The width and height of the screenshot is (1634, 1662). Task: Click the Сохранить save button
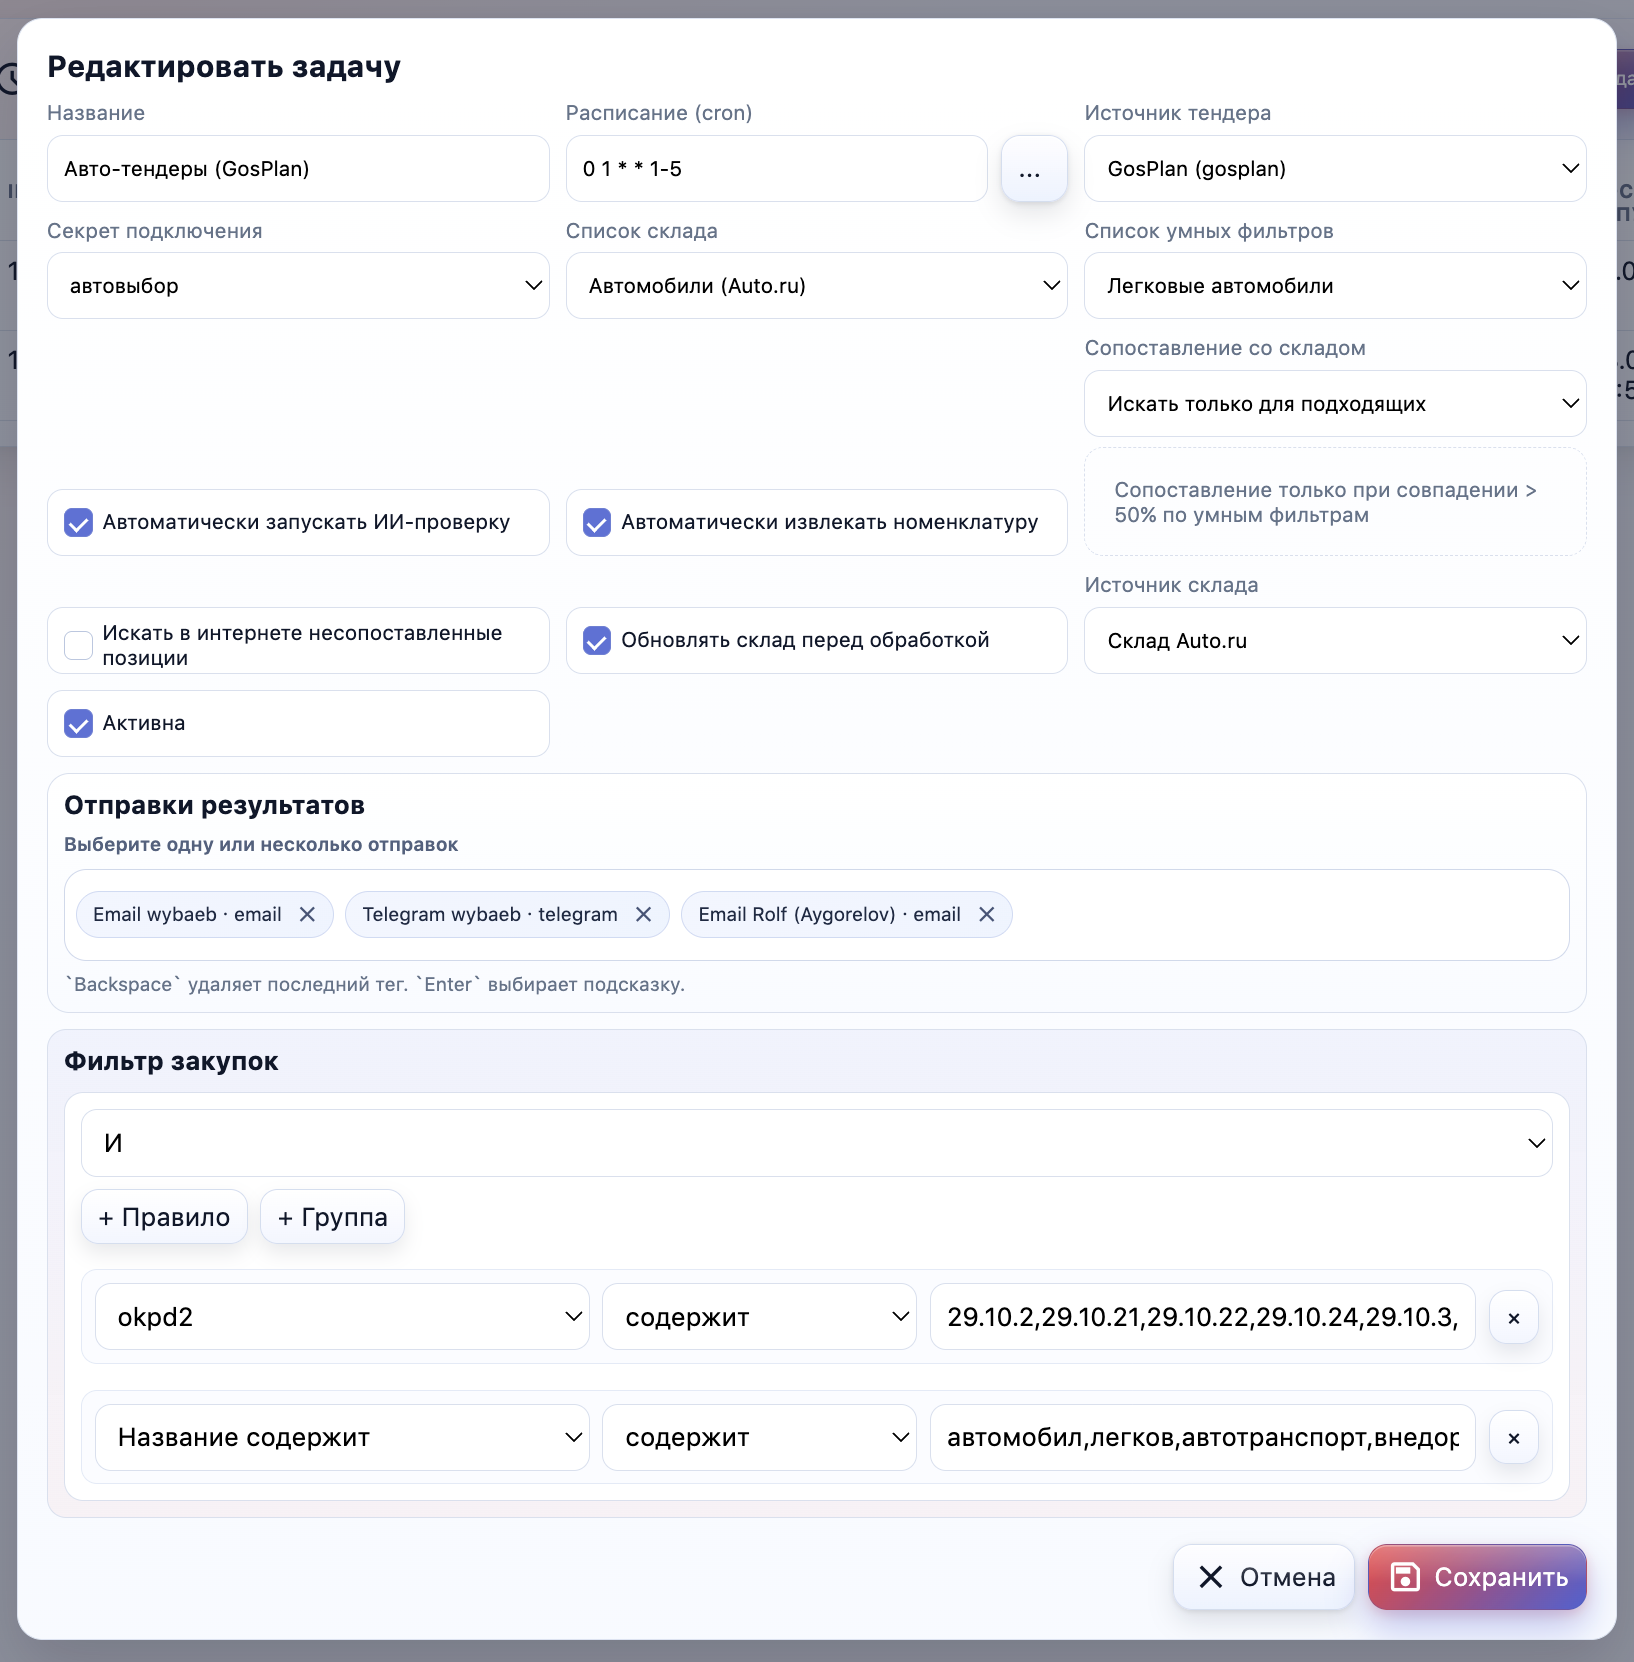[1476, 1577]
